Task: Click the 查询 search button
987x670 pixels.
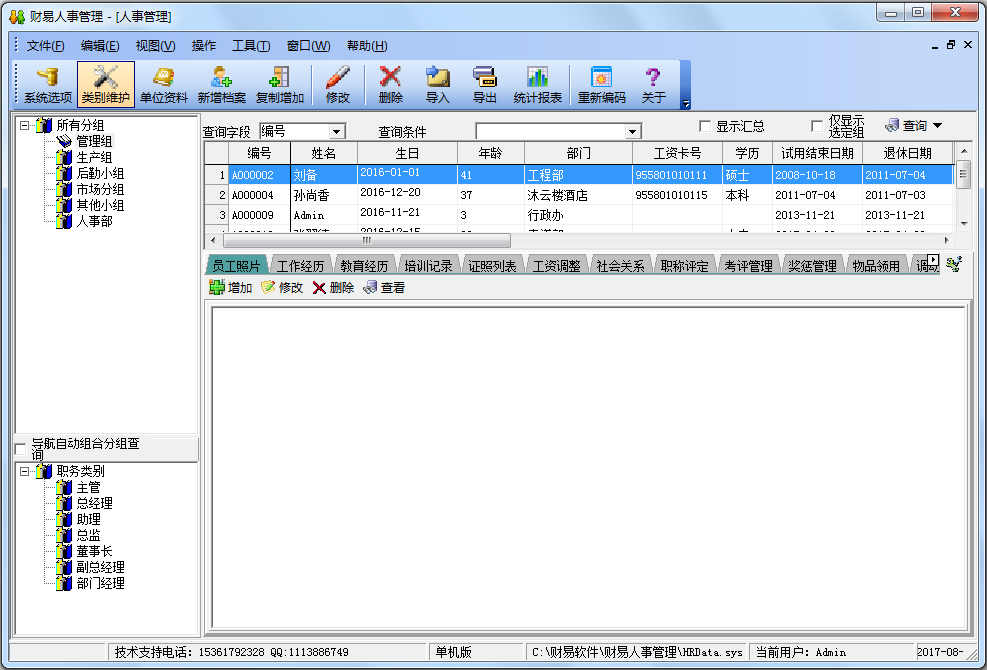Action: tap(913, 126)
